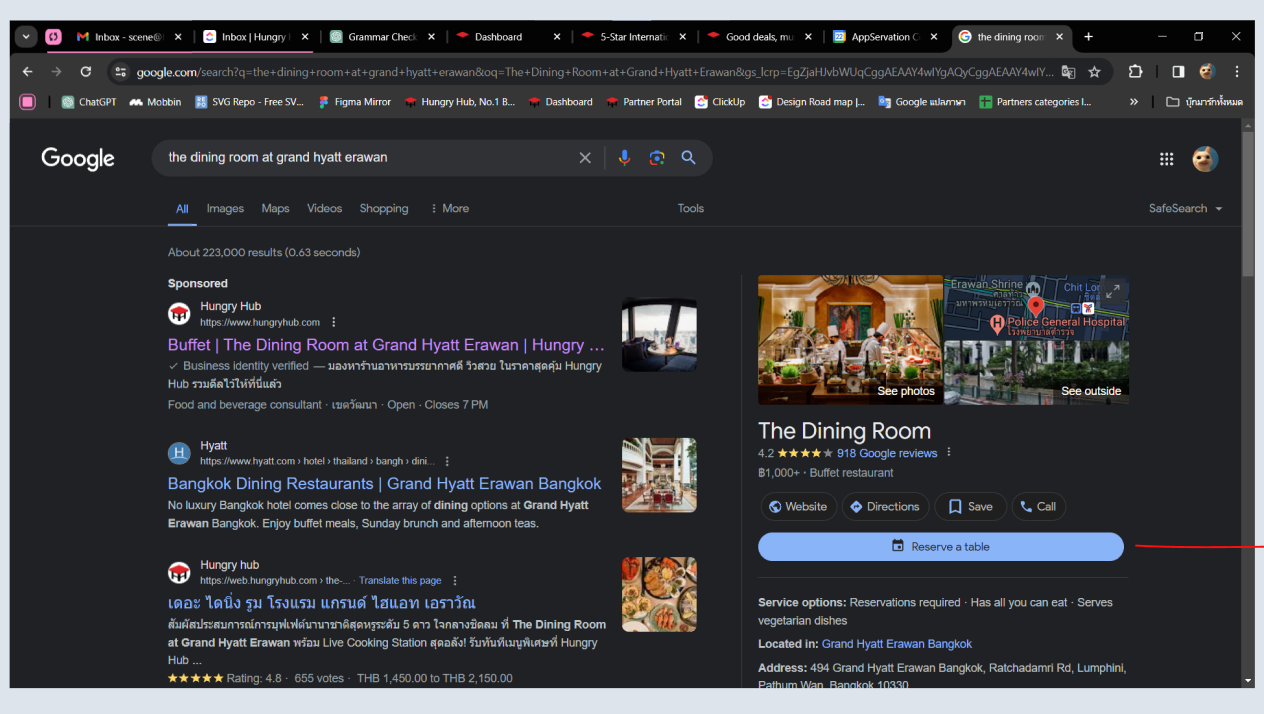Open Google Lens image search icon

pos(657,158)
